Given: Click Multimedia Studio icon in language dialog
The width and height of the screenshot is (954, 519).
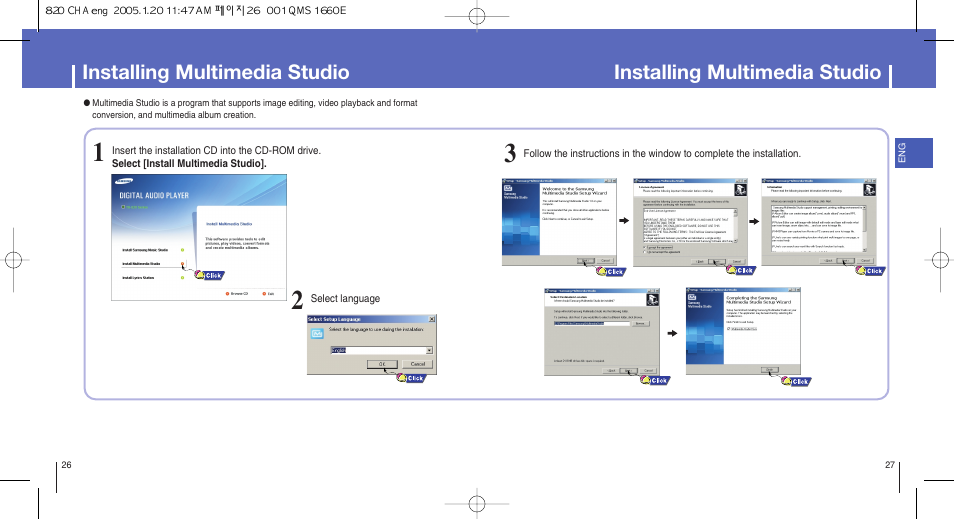Looking at the screenshot, I should pos(318,334).
